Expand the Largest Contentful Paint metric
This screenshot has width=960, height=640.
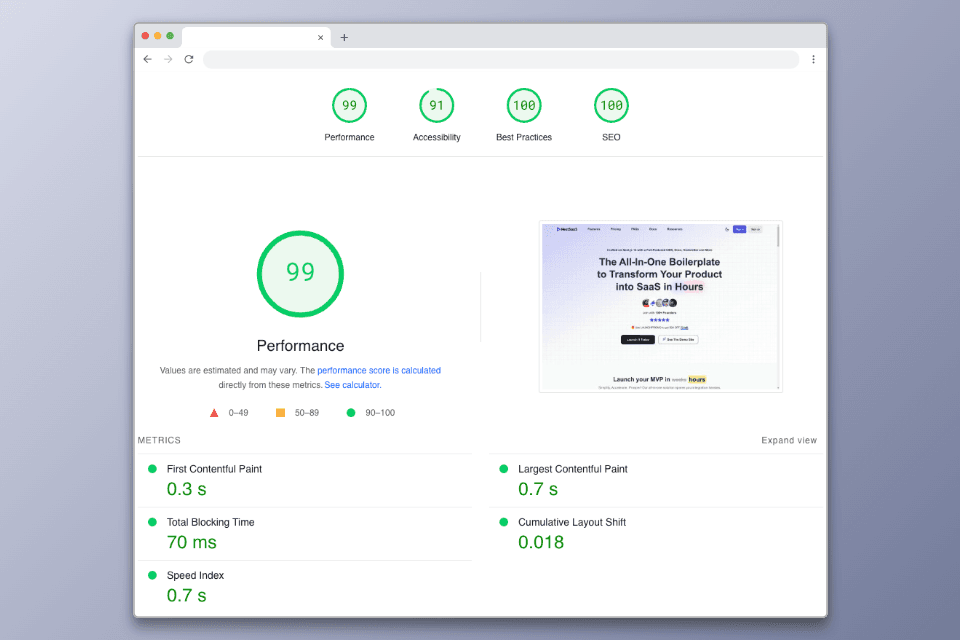click(x=572, y=469)
